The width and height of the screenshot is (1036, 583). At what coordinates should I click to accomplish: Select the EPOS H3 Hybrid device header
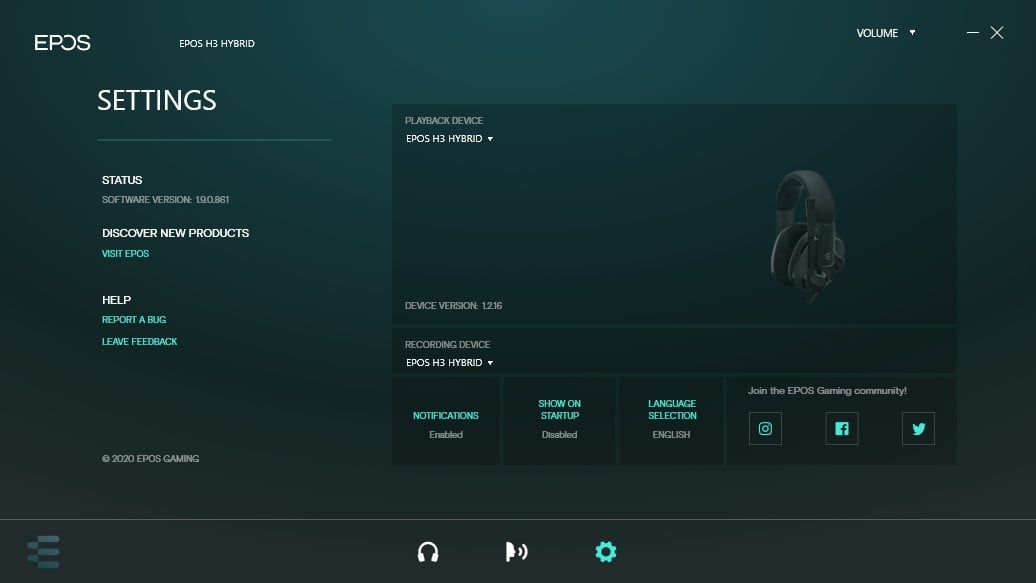point(216,44)
